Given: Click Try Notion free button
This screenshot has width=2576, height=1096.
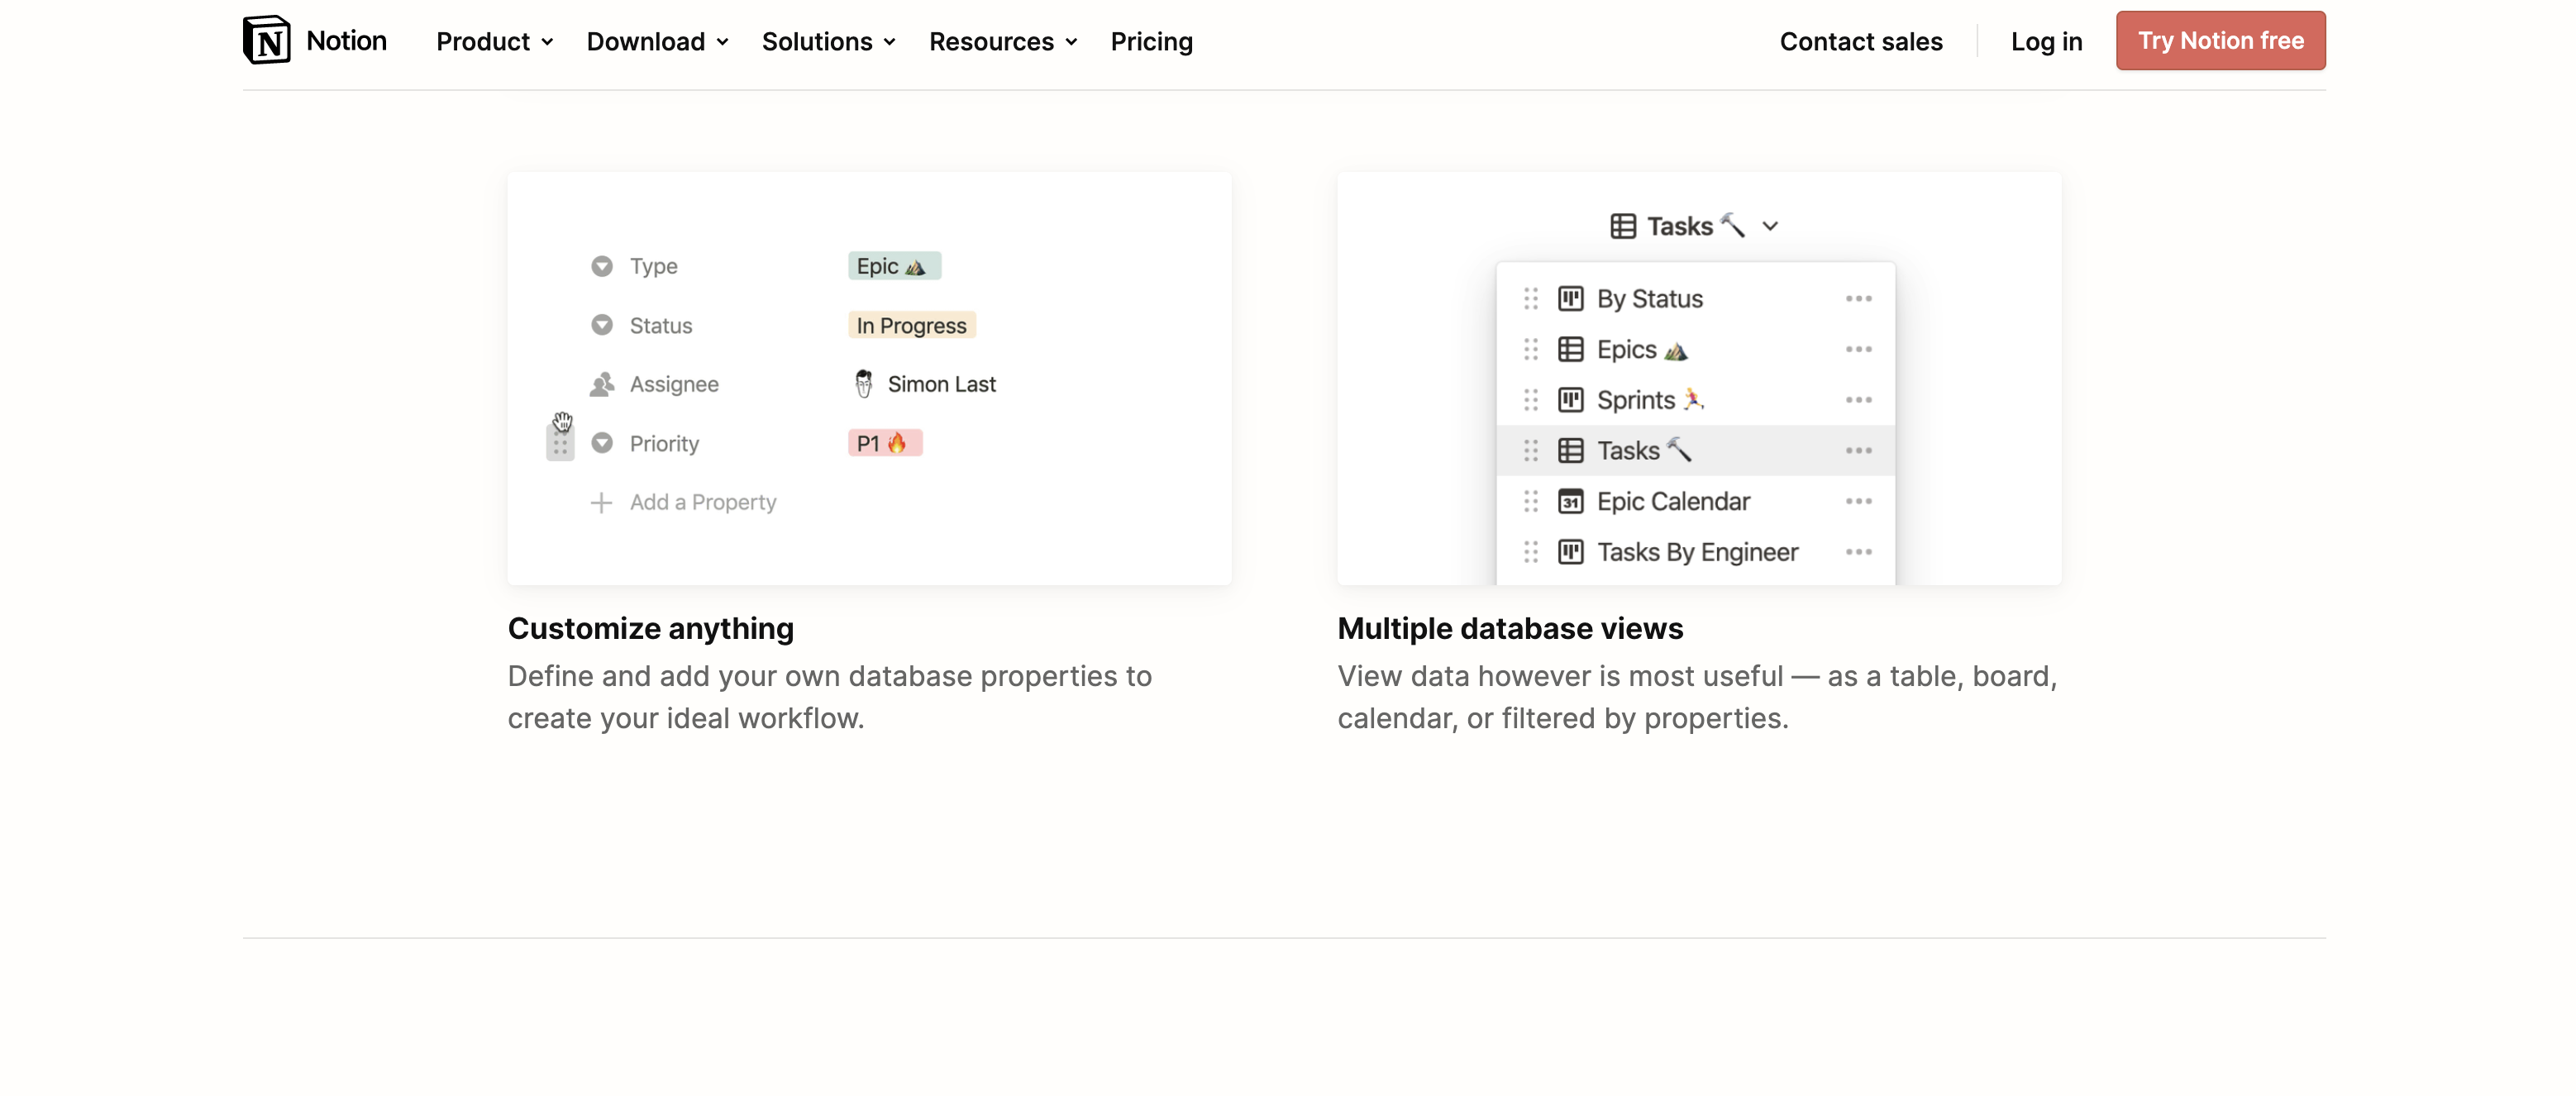Looking at the screenshot, I should point(2220,41).
